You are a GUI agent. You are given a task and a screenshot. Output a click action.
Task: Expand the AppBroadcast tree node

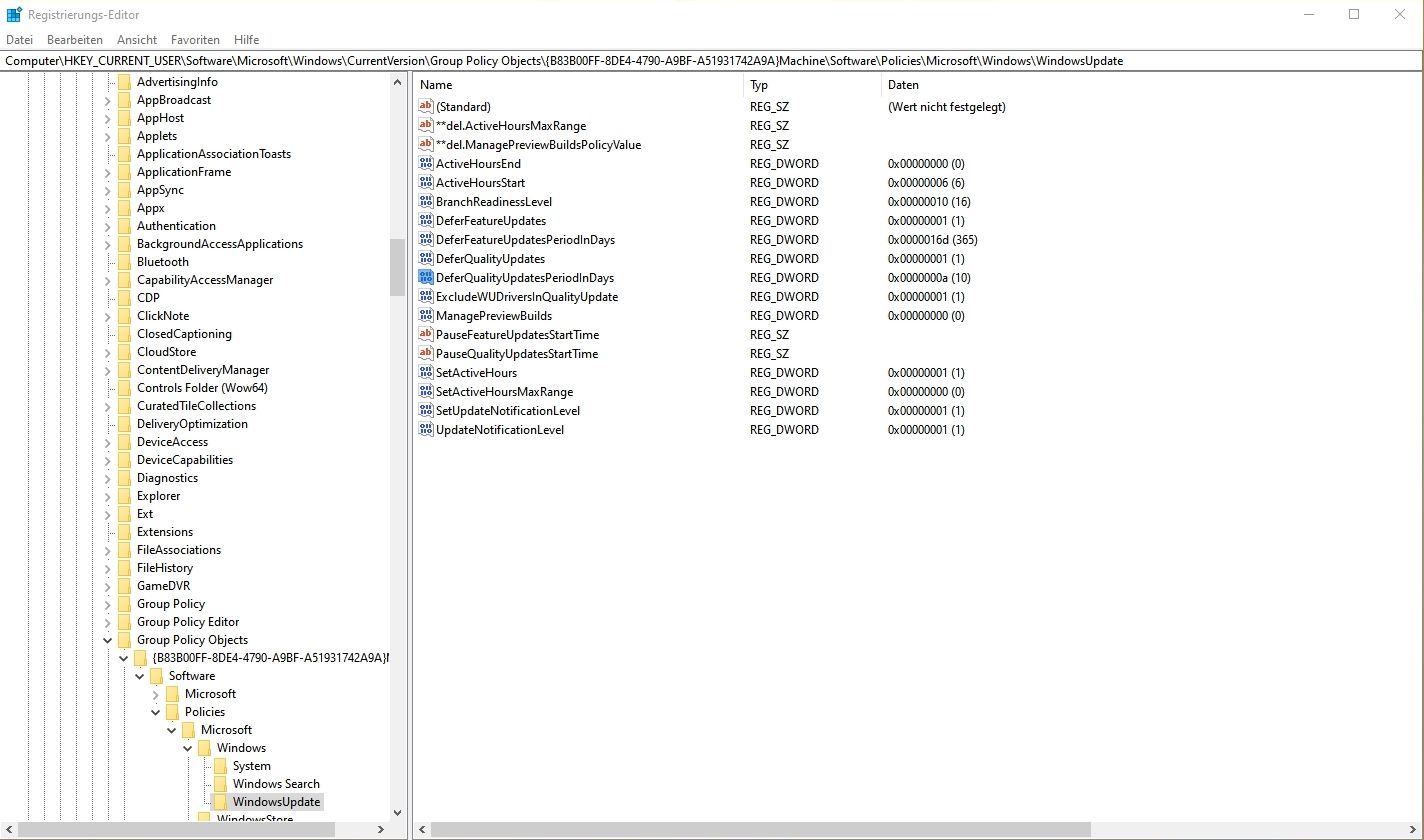108,100
